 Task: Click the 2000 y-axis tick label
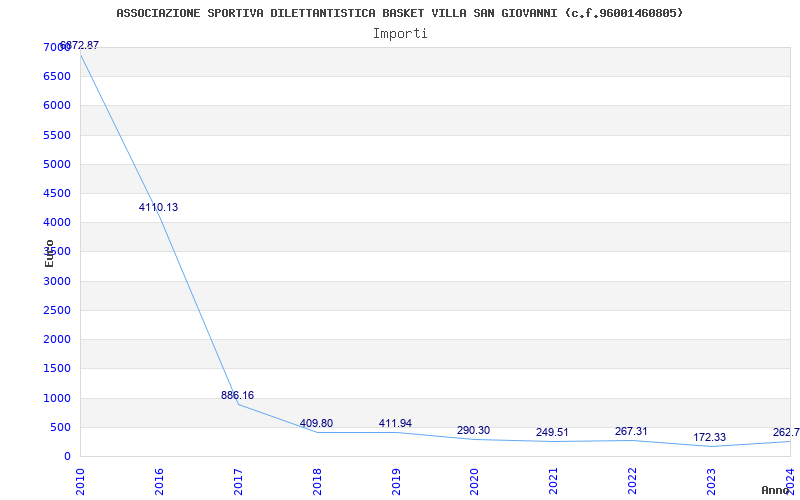click(57, 339)
